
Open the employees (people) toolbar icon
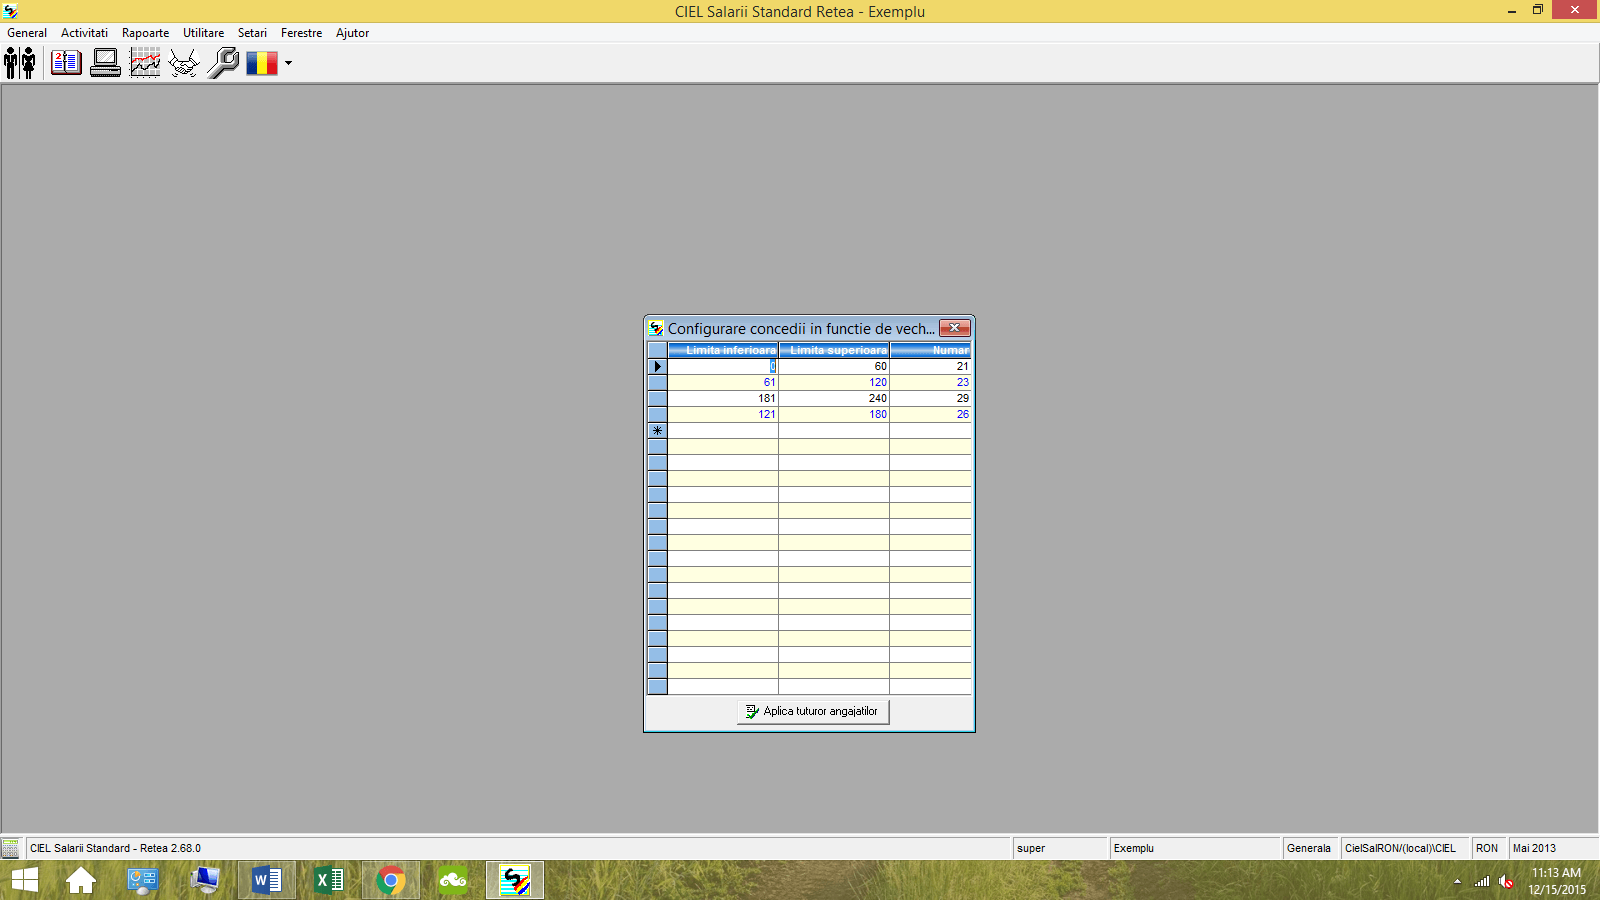tap(20, 63)
